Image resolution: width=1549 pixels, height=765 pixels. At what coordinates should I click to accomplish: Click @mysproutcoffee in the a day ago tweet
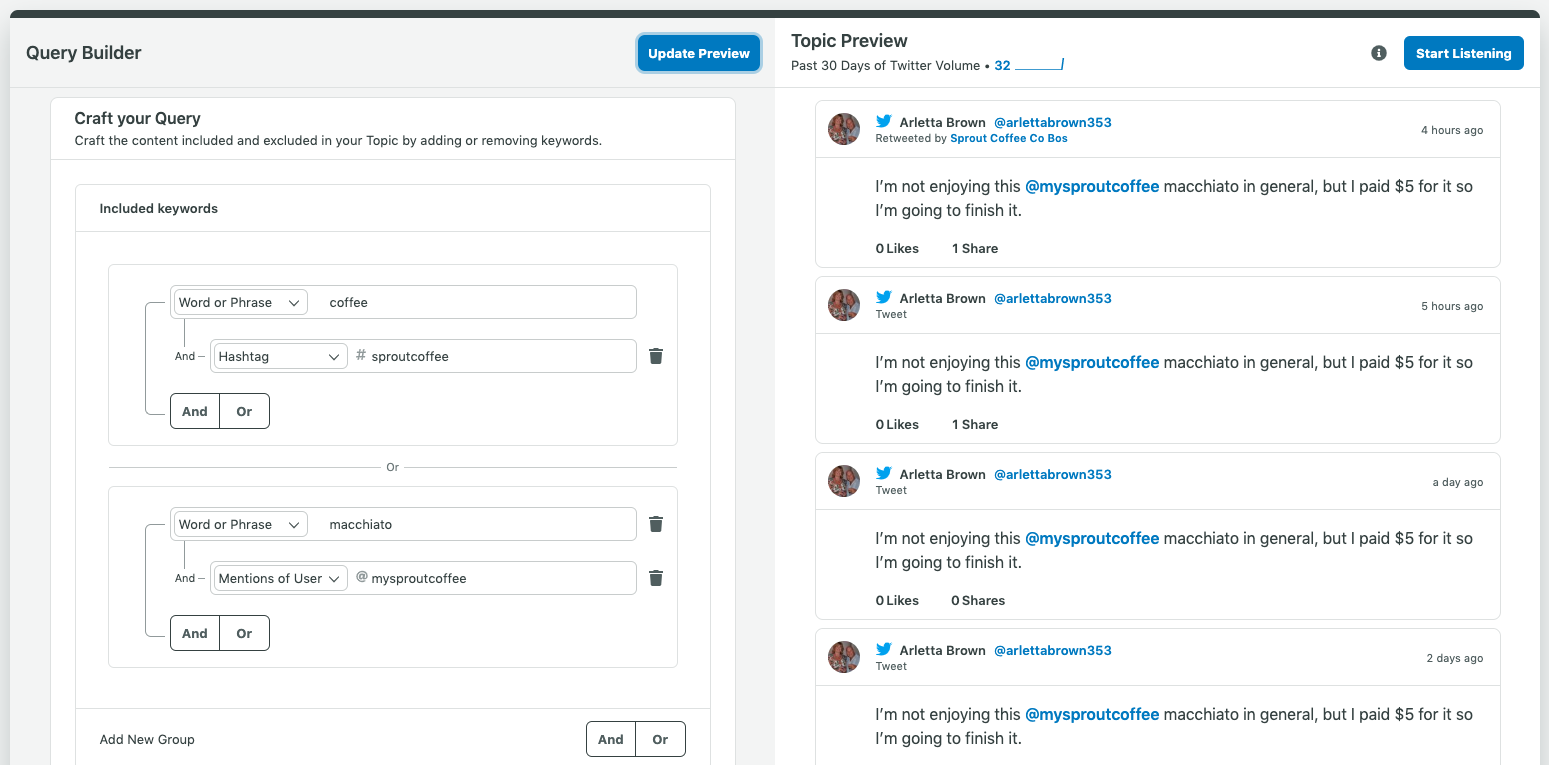coord(1092,538)
